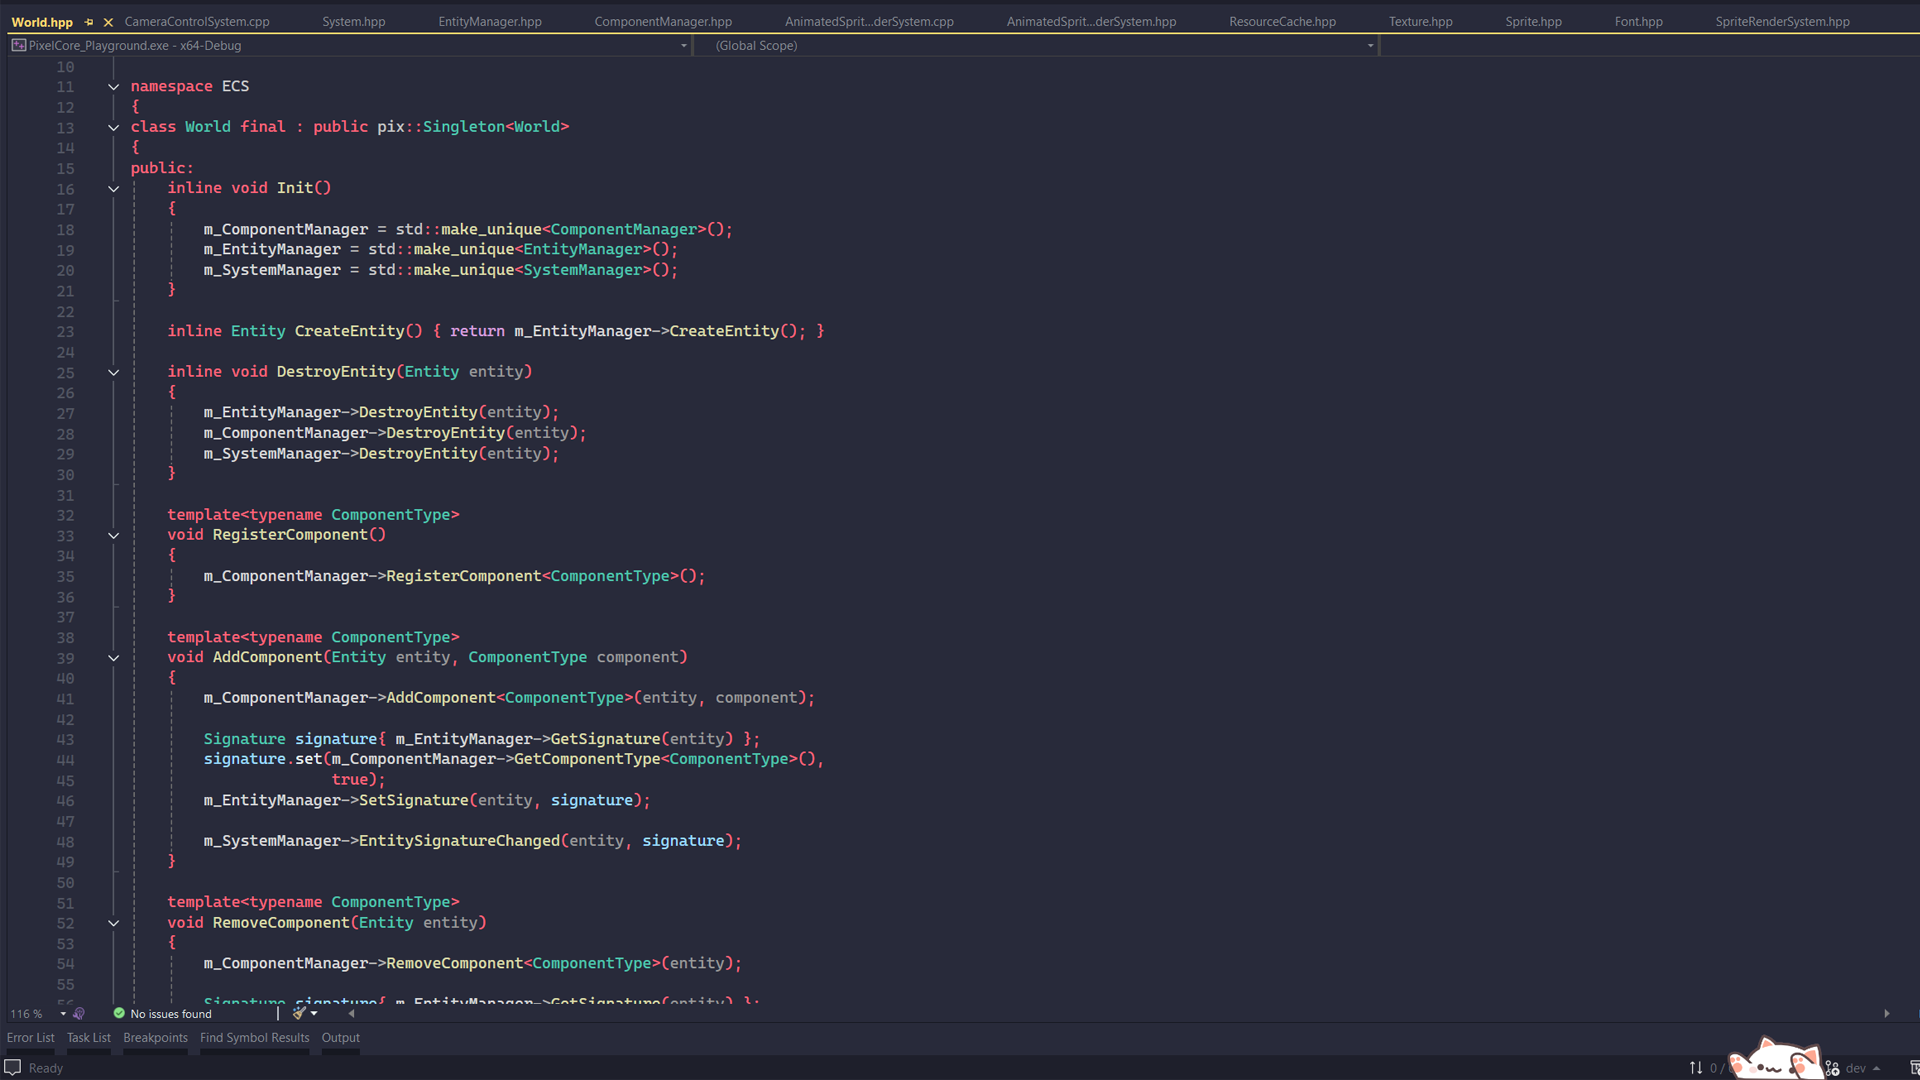This screenshot has height=1080, width=1920.
Task: Switch to CameraControlSystem.cpp tab
Action: pos(197,22)
